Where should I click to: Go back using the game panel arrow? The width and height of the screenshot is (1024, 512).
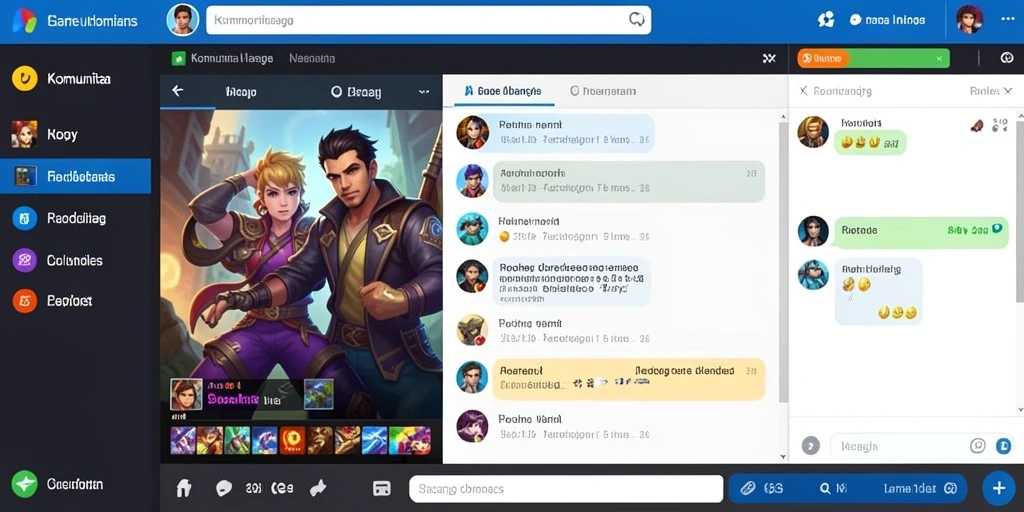177,91
